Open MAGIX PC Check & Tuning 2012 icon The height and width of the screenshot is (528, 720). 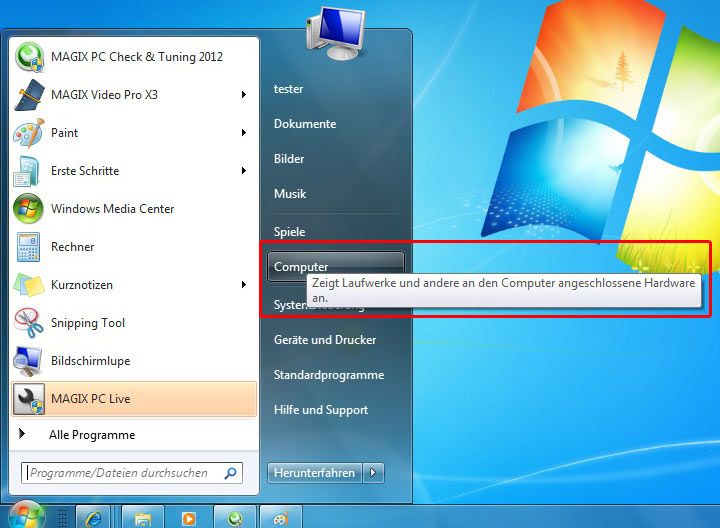pyautogui.click(x=29, y=57)
